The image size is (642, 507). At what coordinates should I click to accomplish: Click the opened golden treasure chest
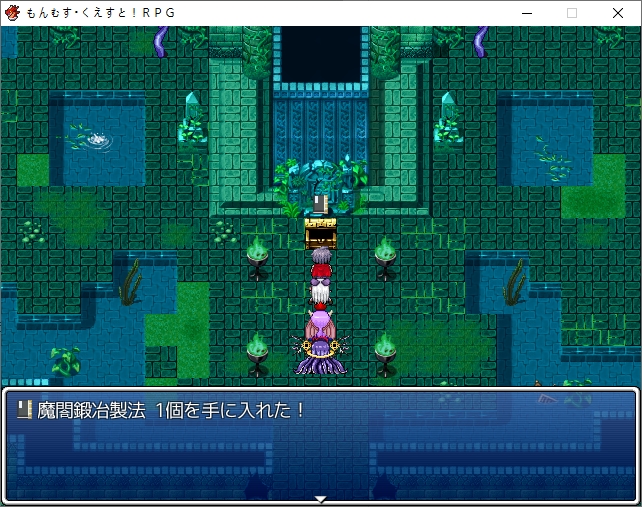tap(321, 233)
